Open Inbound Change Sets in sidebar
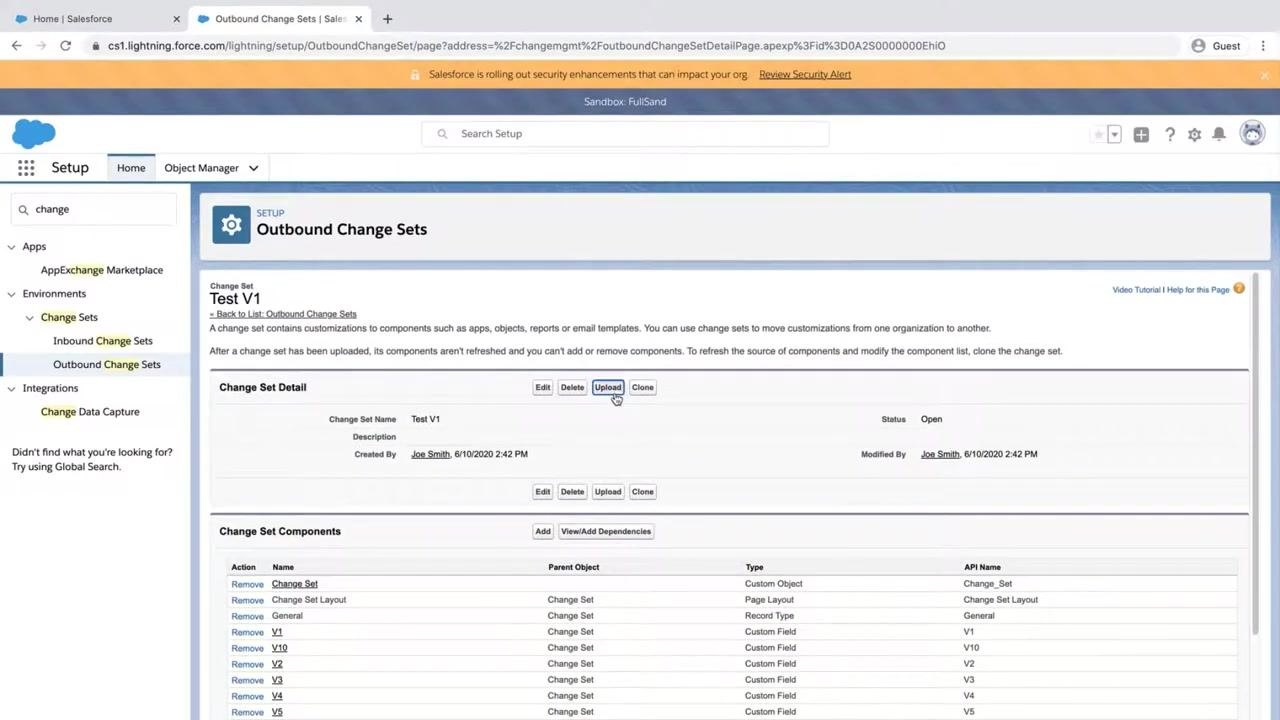Screen dimensions: 1280x720 103,341
